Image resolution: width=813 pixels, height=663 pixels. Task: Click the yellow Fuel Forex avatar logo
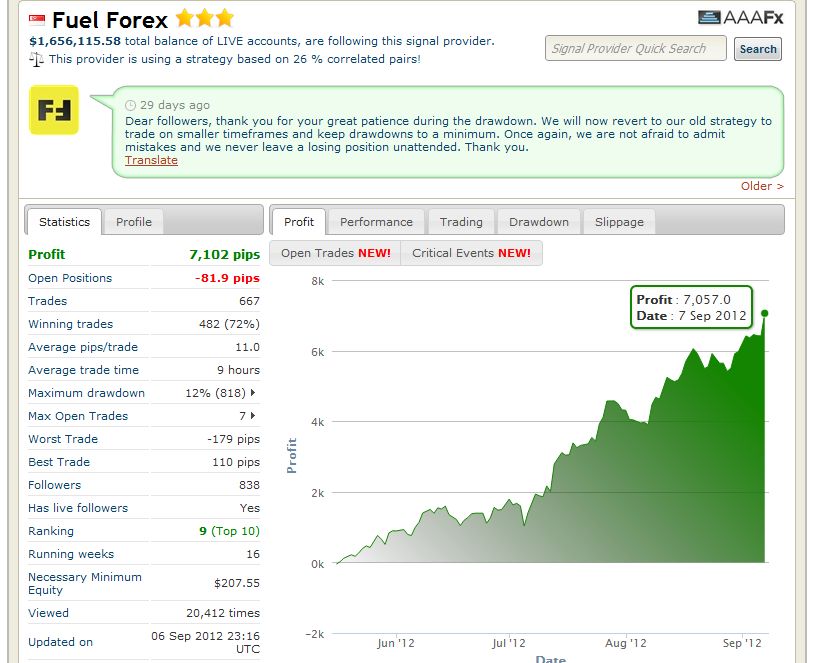[x=54, y=110]
